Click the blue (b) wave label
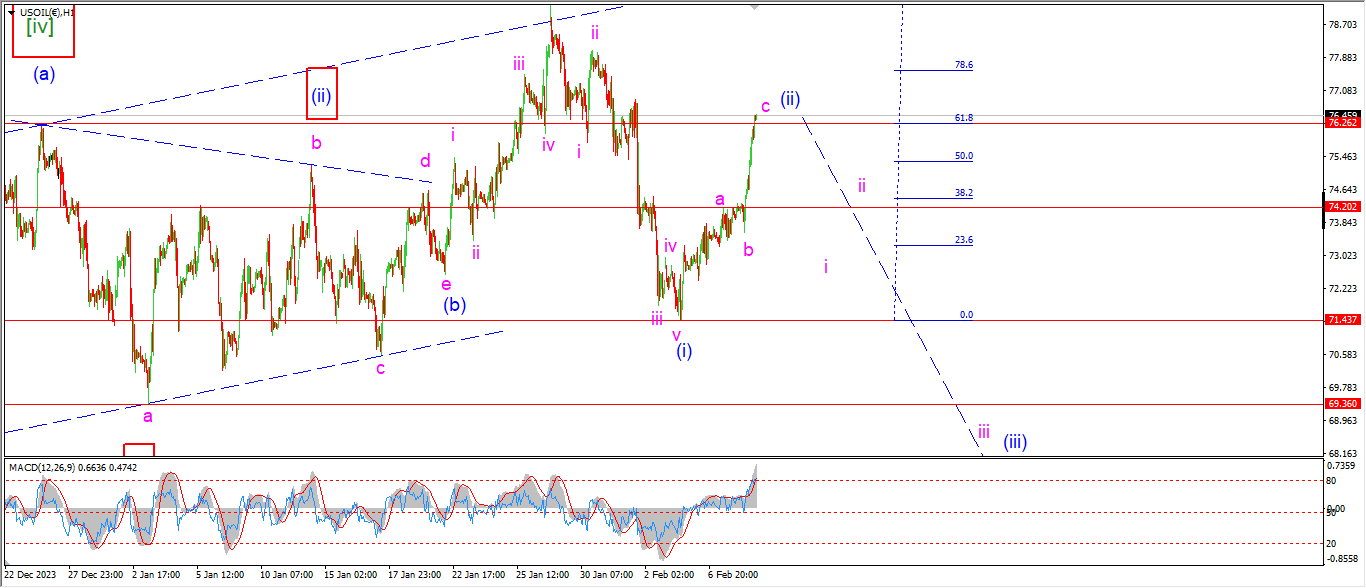The image size is (1366, 588). tap(455, 304)
